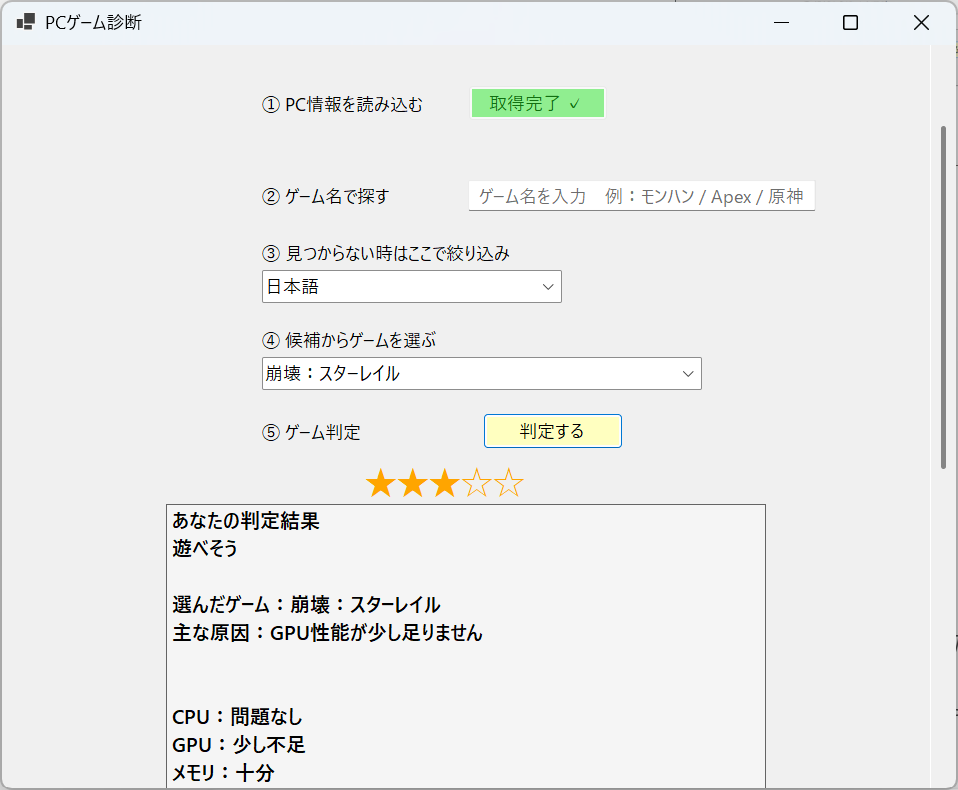958x790 pixels.
Task: Click the CPU:問題なし line
Action: [x=237, y=717]
